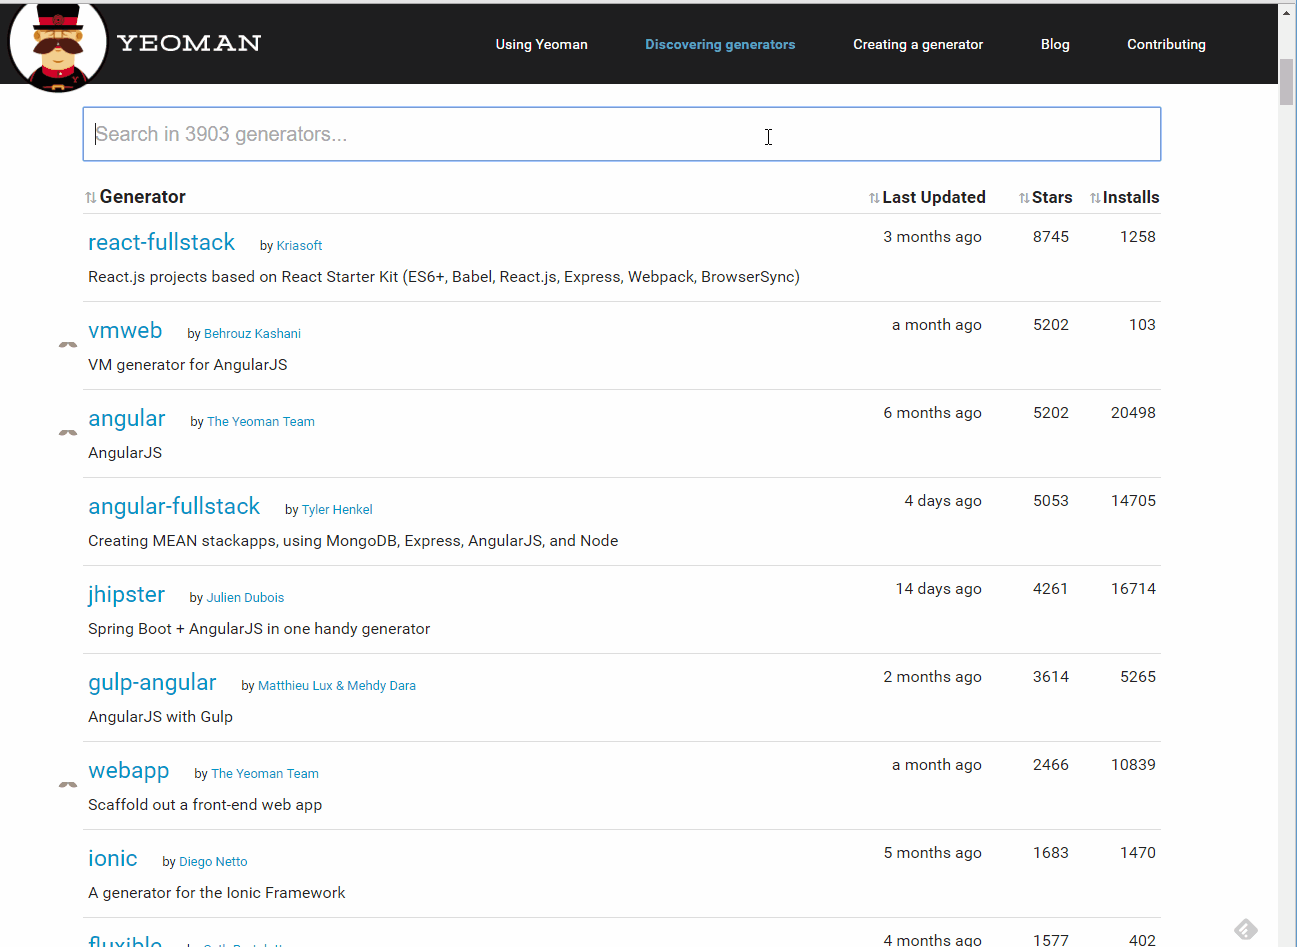Image resolution: width=1297 pixels, height=947 pixels.
Task: Sort by Last Updated arrows icon
Action: click(x=874, y=198)
